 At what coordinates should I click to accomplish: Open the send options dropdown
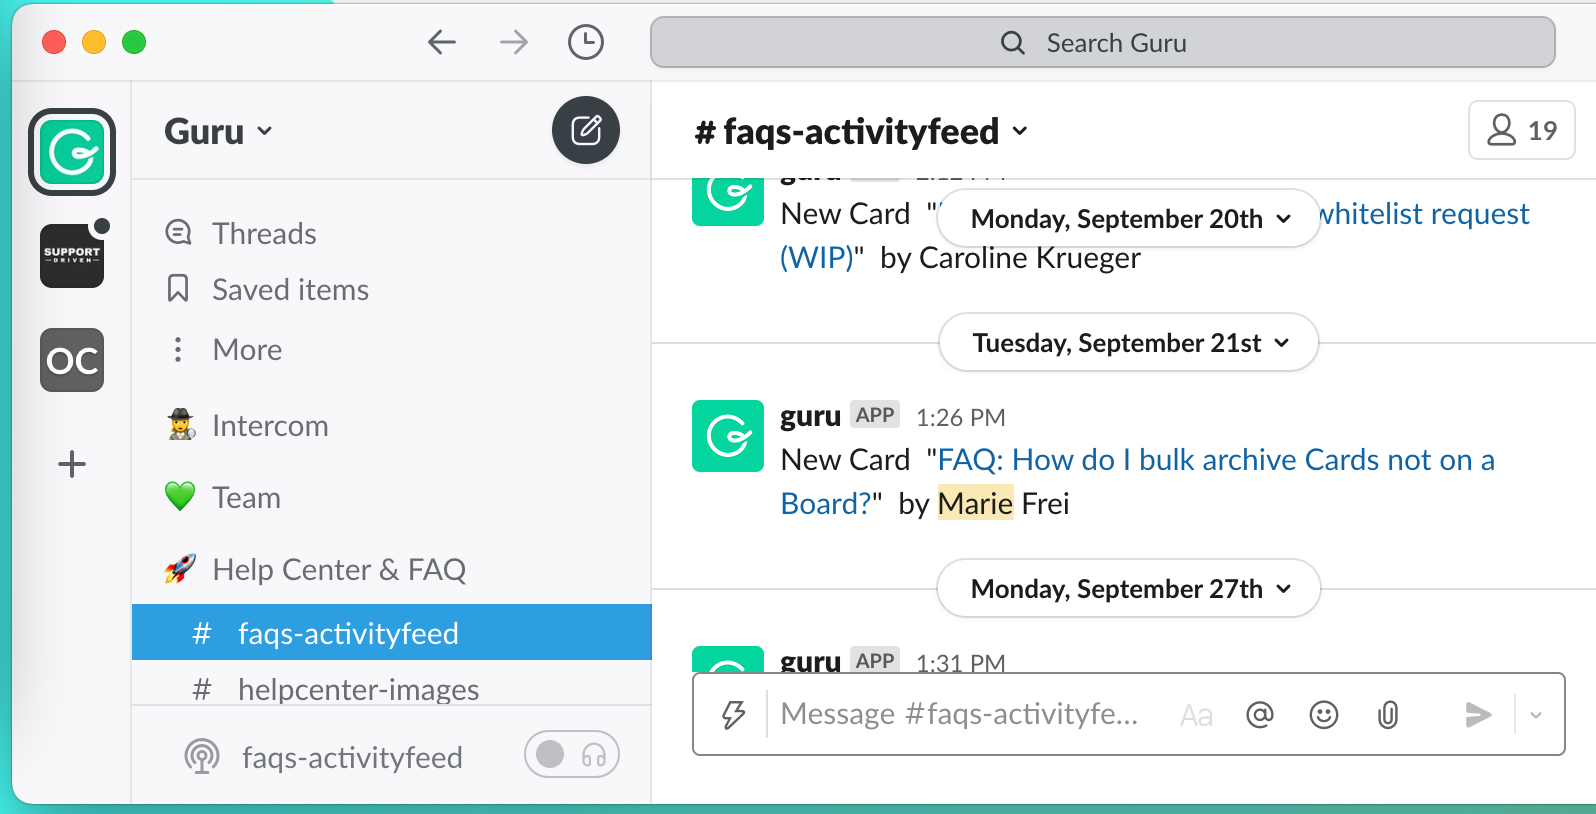pyautogui.click(x=1536, y=715)
